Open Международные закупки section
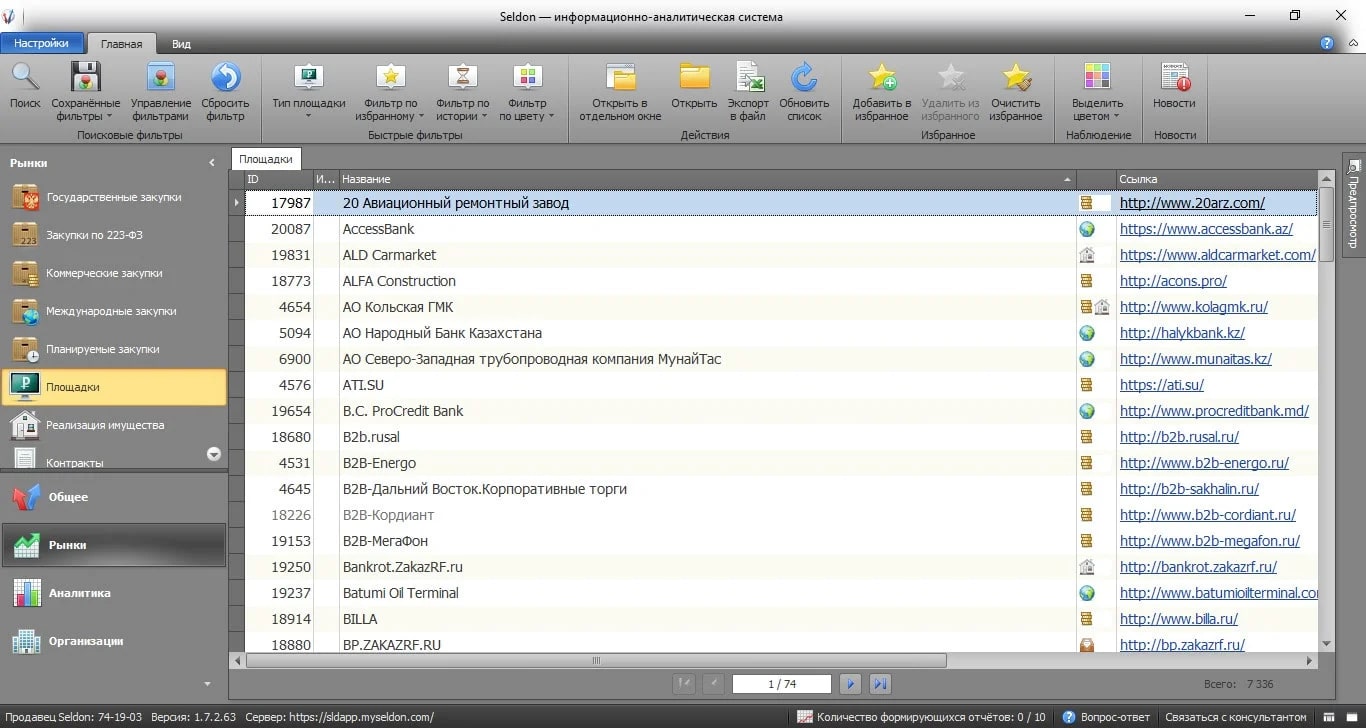Image resolution: width=1366 pixels, height=728 pixels. coord(114,311)
